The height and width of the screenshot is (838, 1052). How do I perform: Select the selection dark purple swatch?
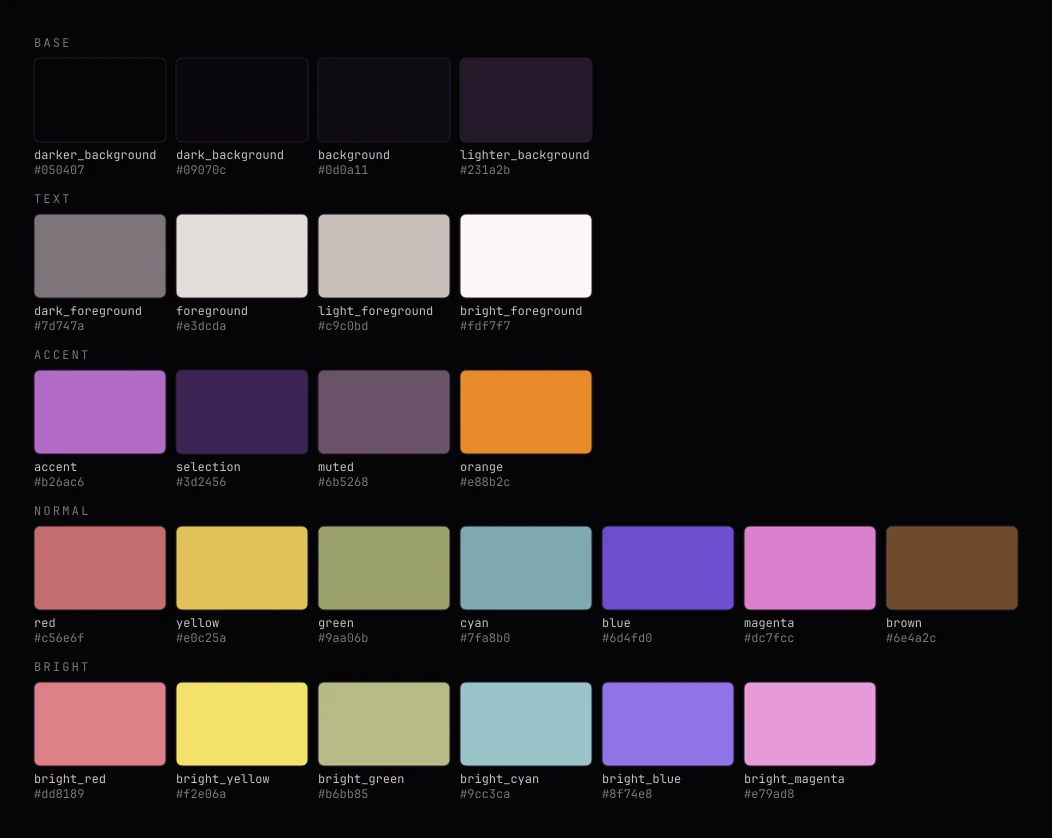[242, 412]
